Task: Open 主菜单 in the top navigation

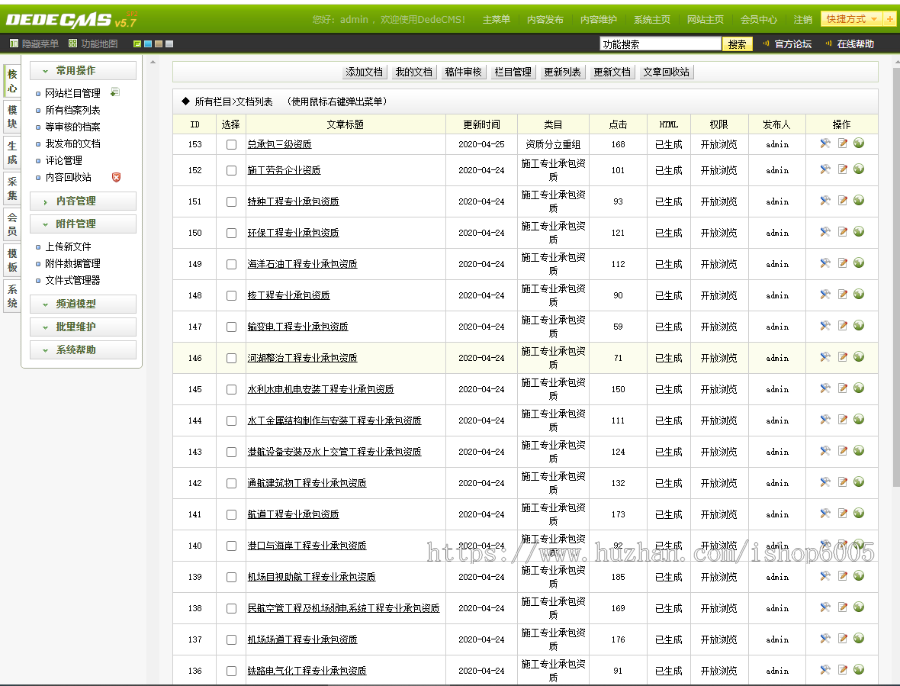Action: click(x=496, y=20)
